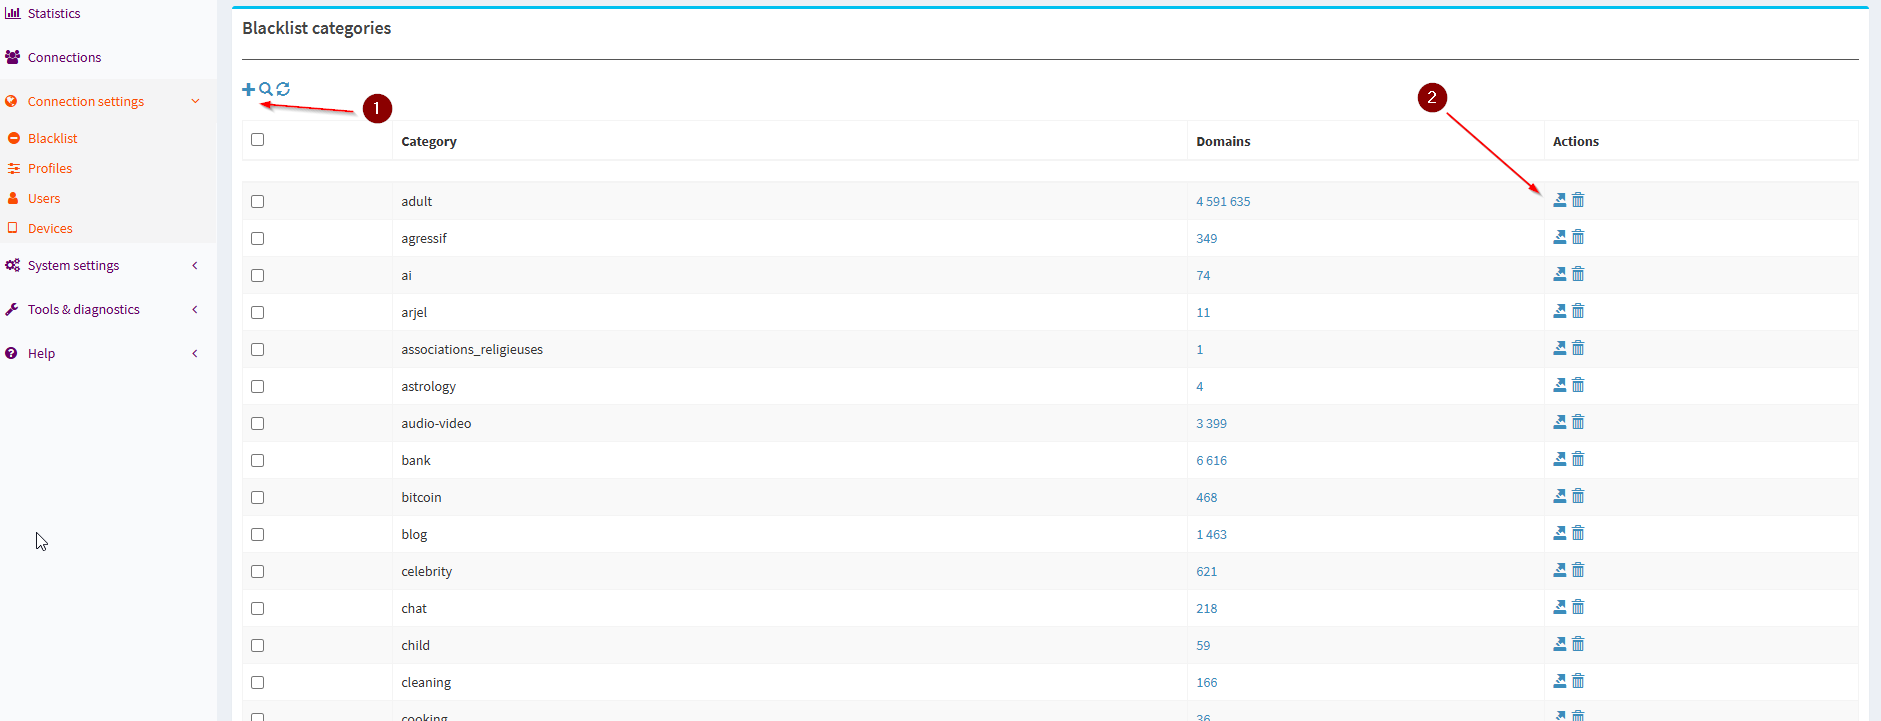Check the box for the agressif category
This screenshot has width=1881, height=721.
click(258, 238)
